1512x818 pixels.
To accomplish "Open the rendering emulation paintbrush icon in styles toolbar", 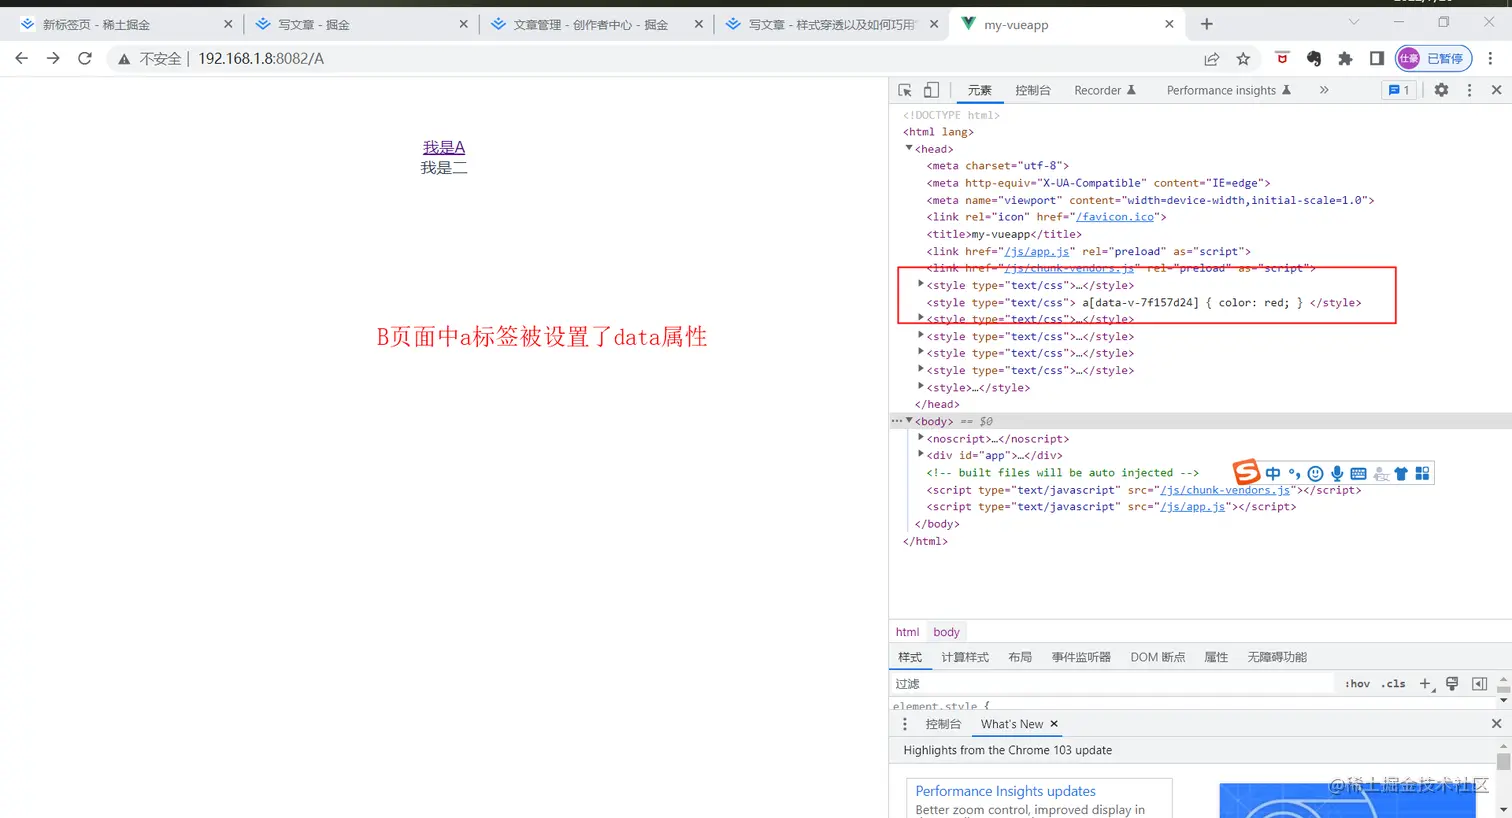I will tap(1452, 684).
